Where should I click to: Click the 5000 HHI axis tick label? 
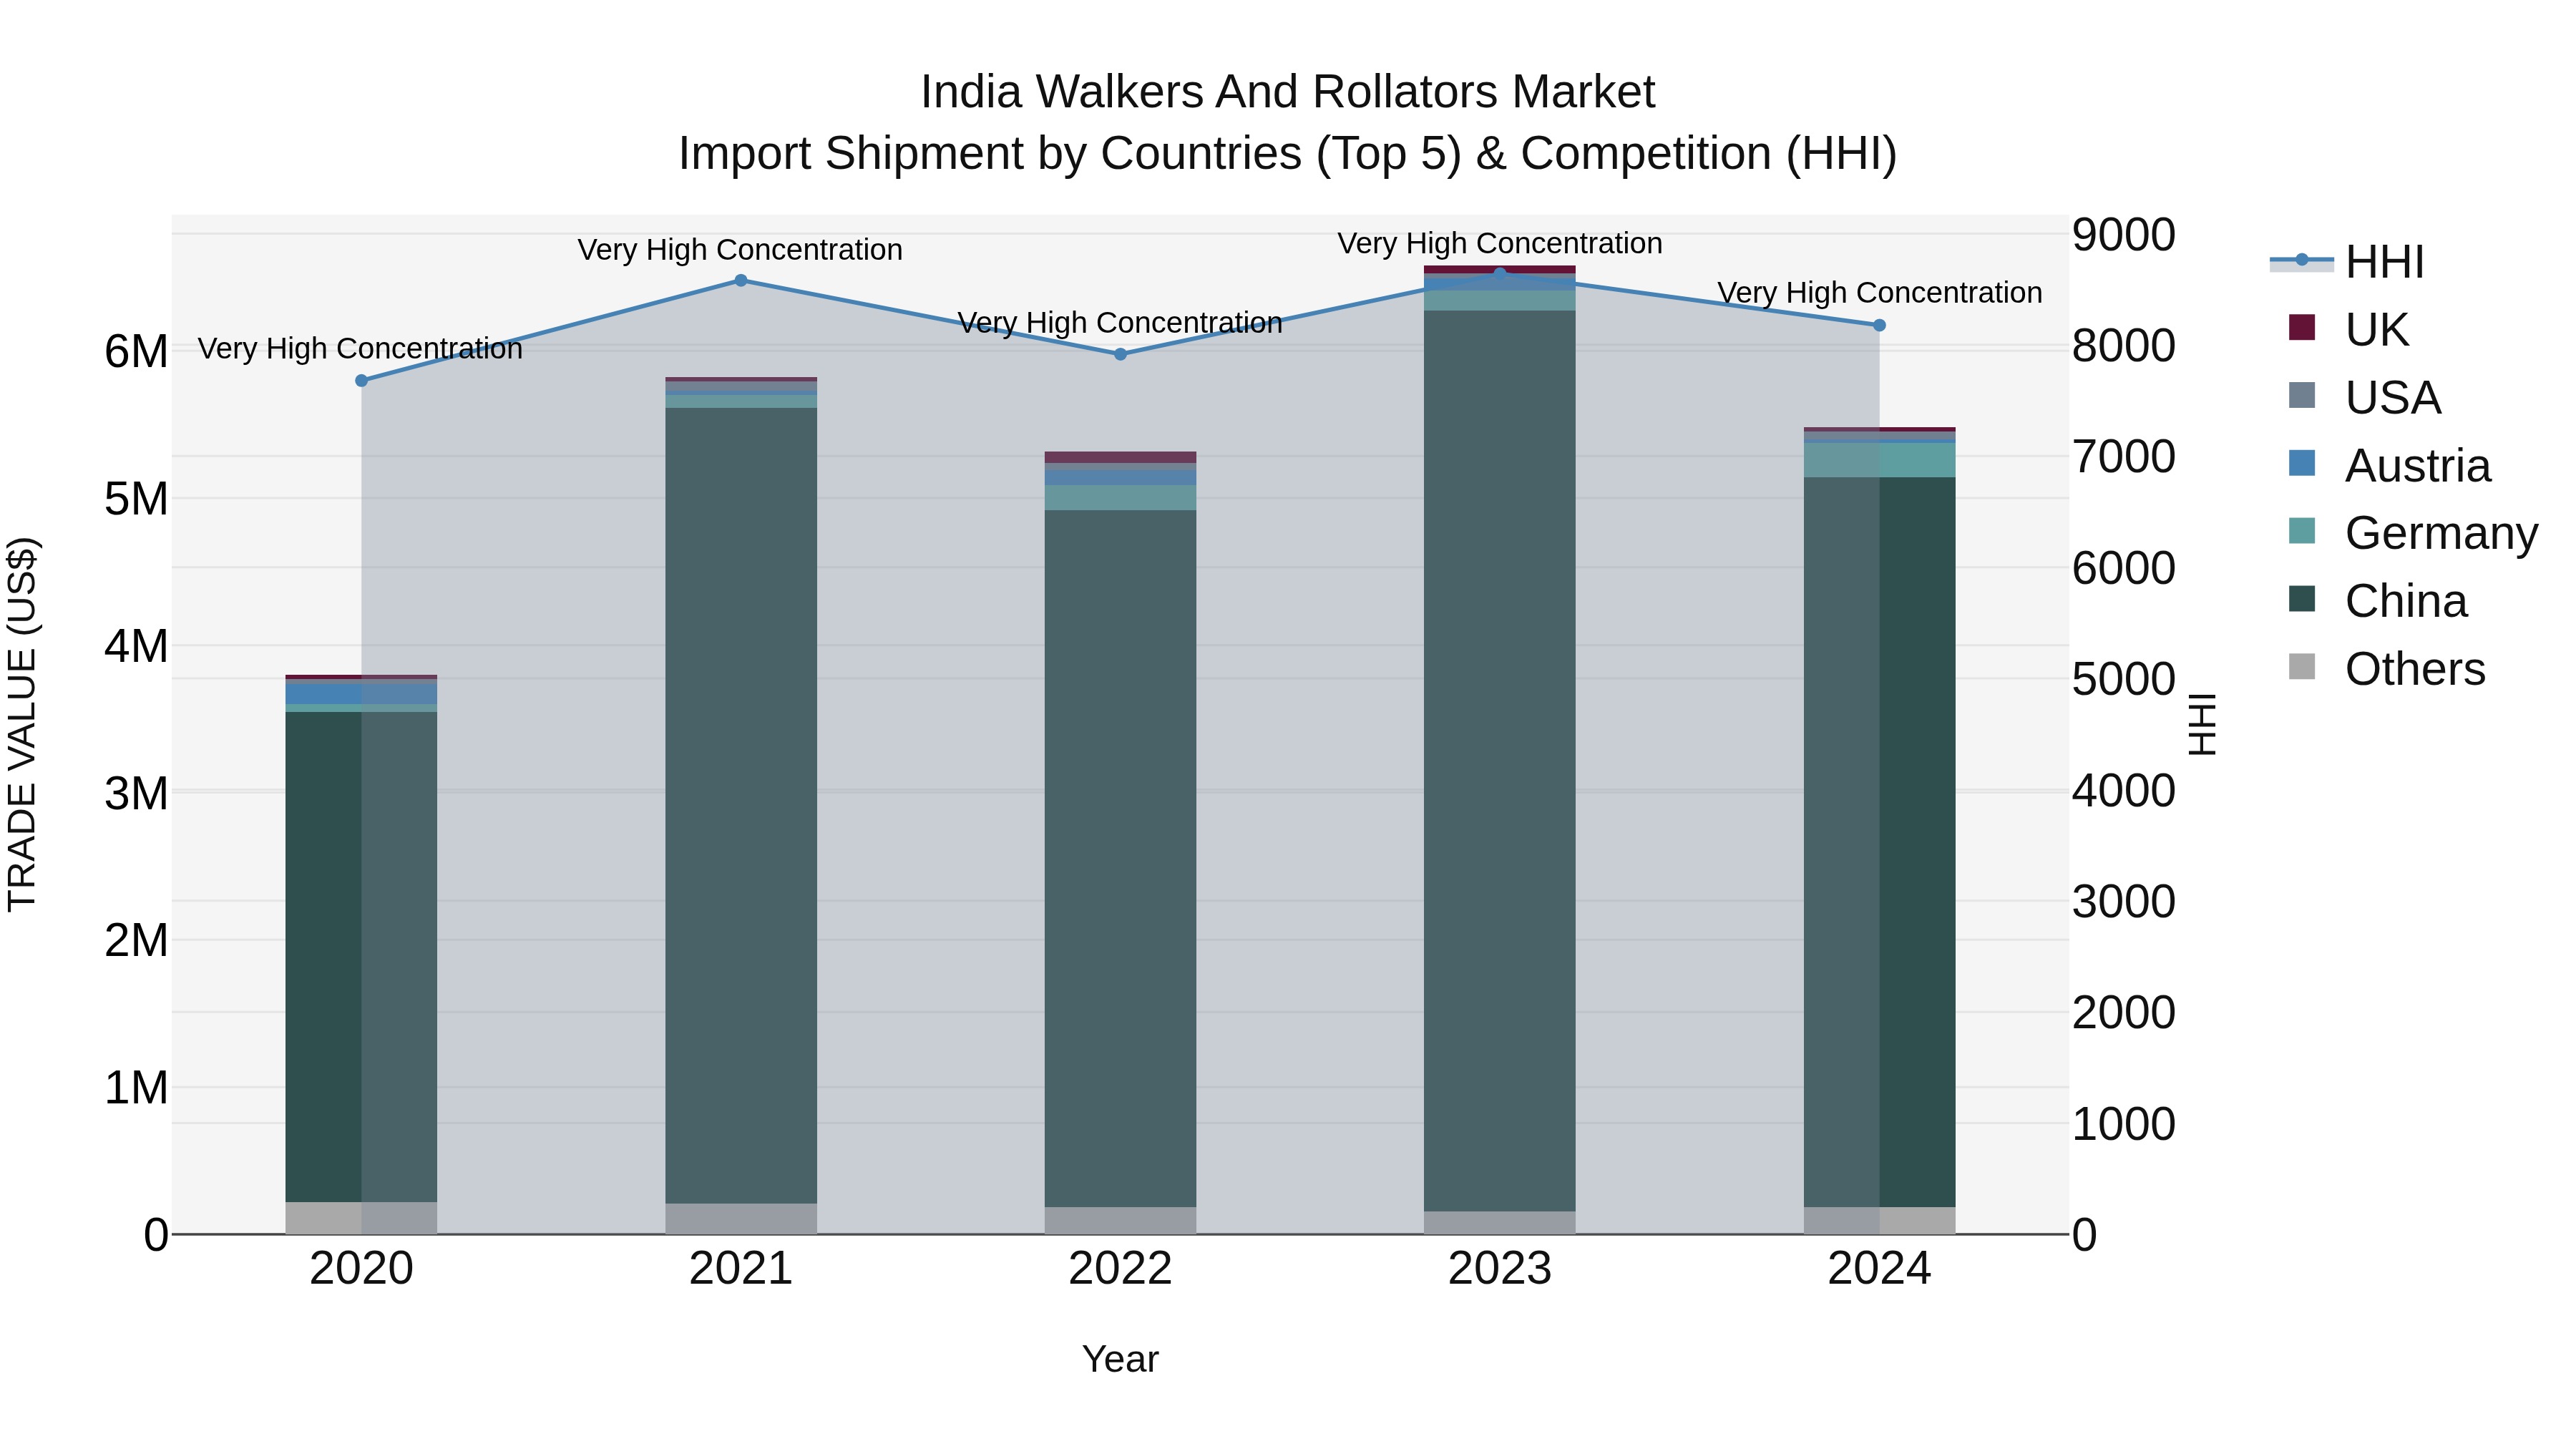pyautogui.click(x=2123, y=680)
